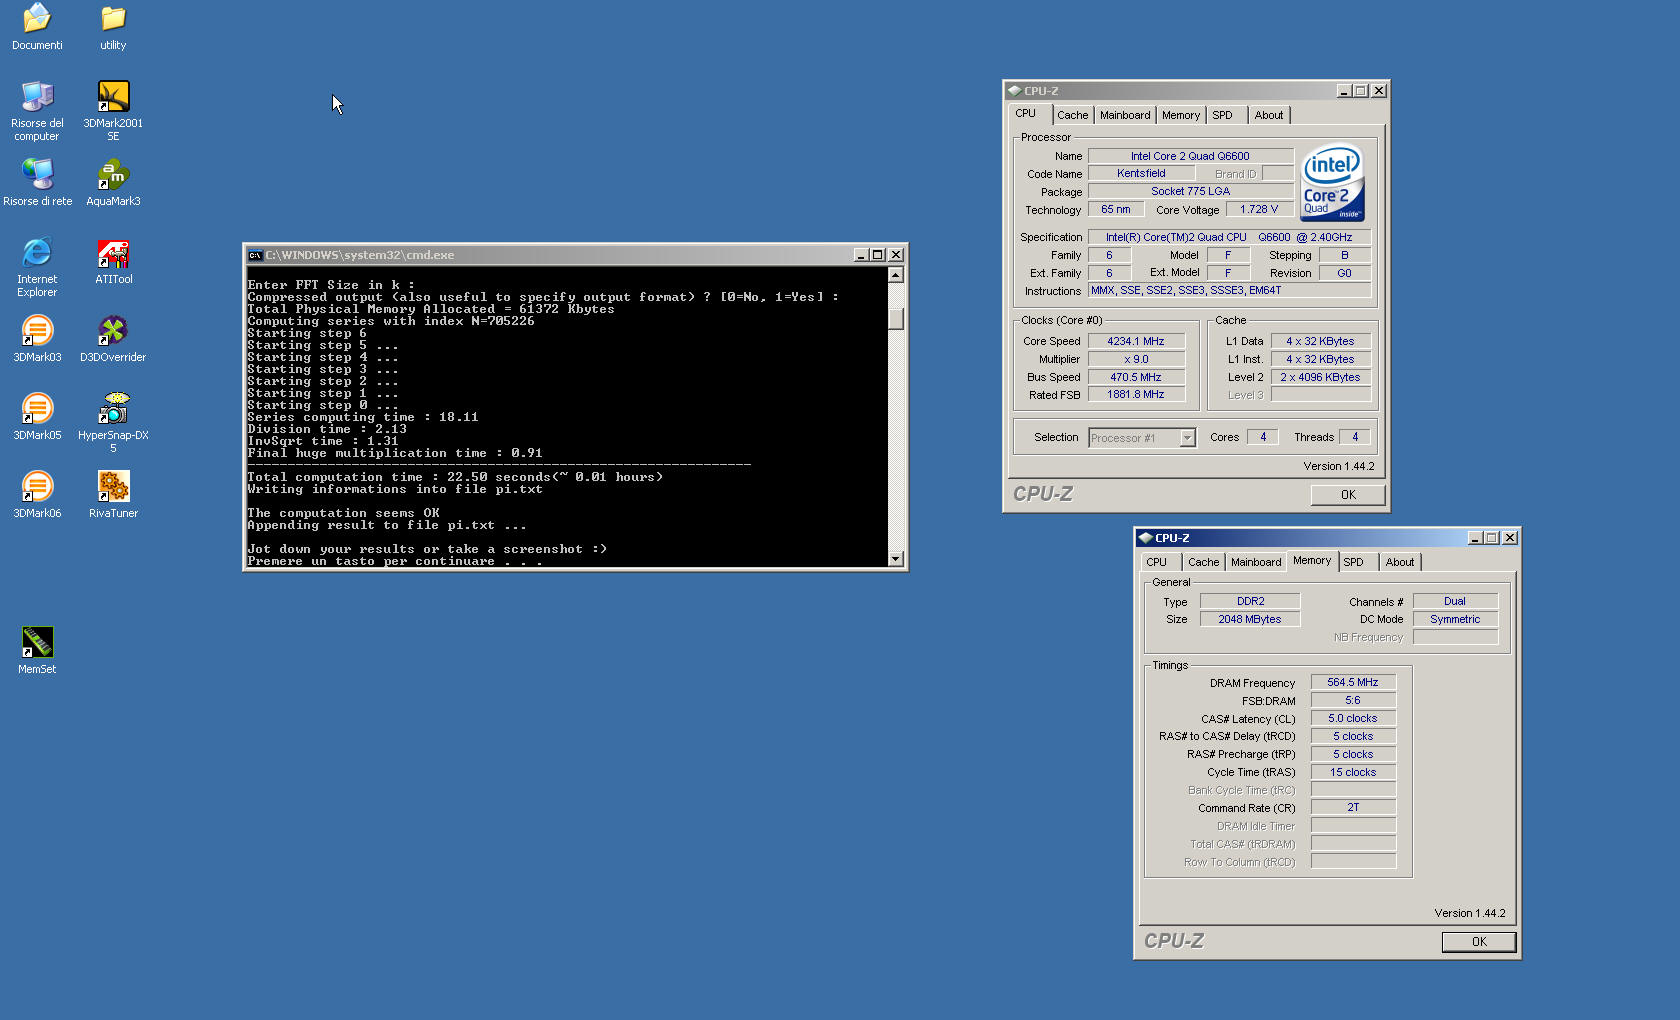The height and width of the screenshot is (1020, 1680).
Task: Select the 3DMark06 shortcut
Action: [37, 495]
